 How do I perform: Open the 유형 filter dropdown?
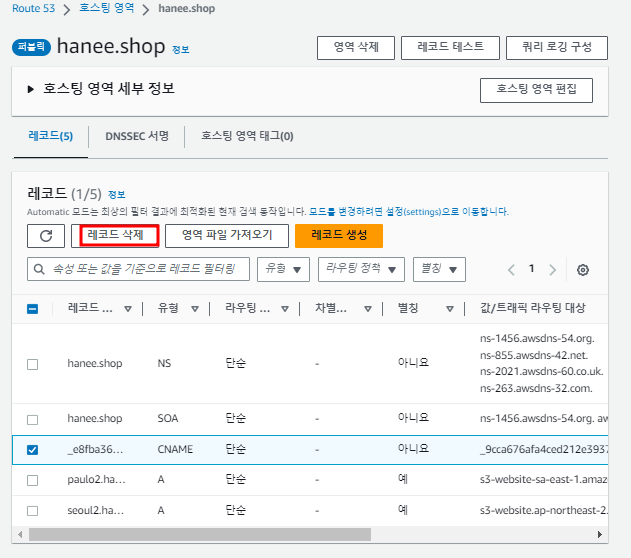click(x=283, y=269)
